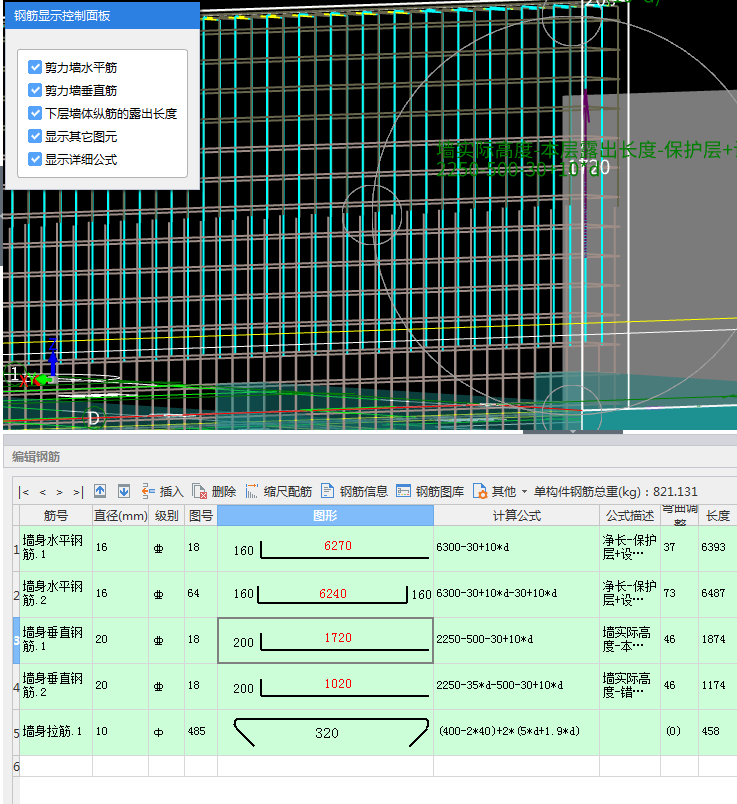Toggle 显示详细公式 checkbox
The height and width of the screenshot is (804, 737).
click(x=35, y=159)
